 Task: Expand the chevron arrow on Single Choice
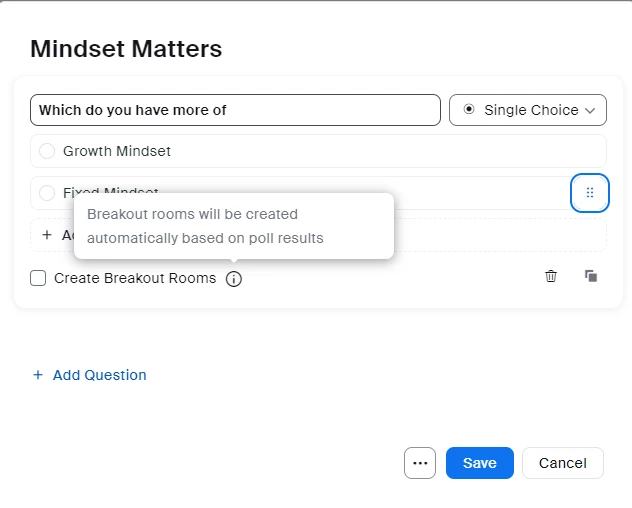[x=590, y=110]
